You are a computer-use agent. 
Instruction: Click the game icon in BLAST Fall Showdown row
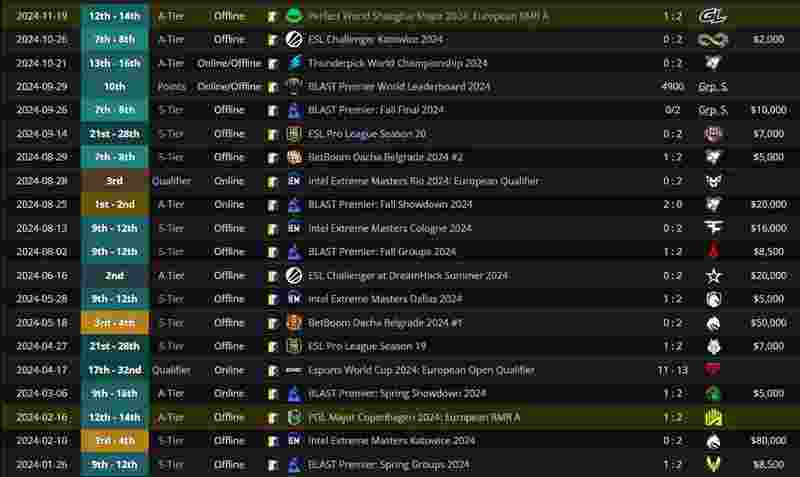point(273,205)
